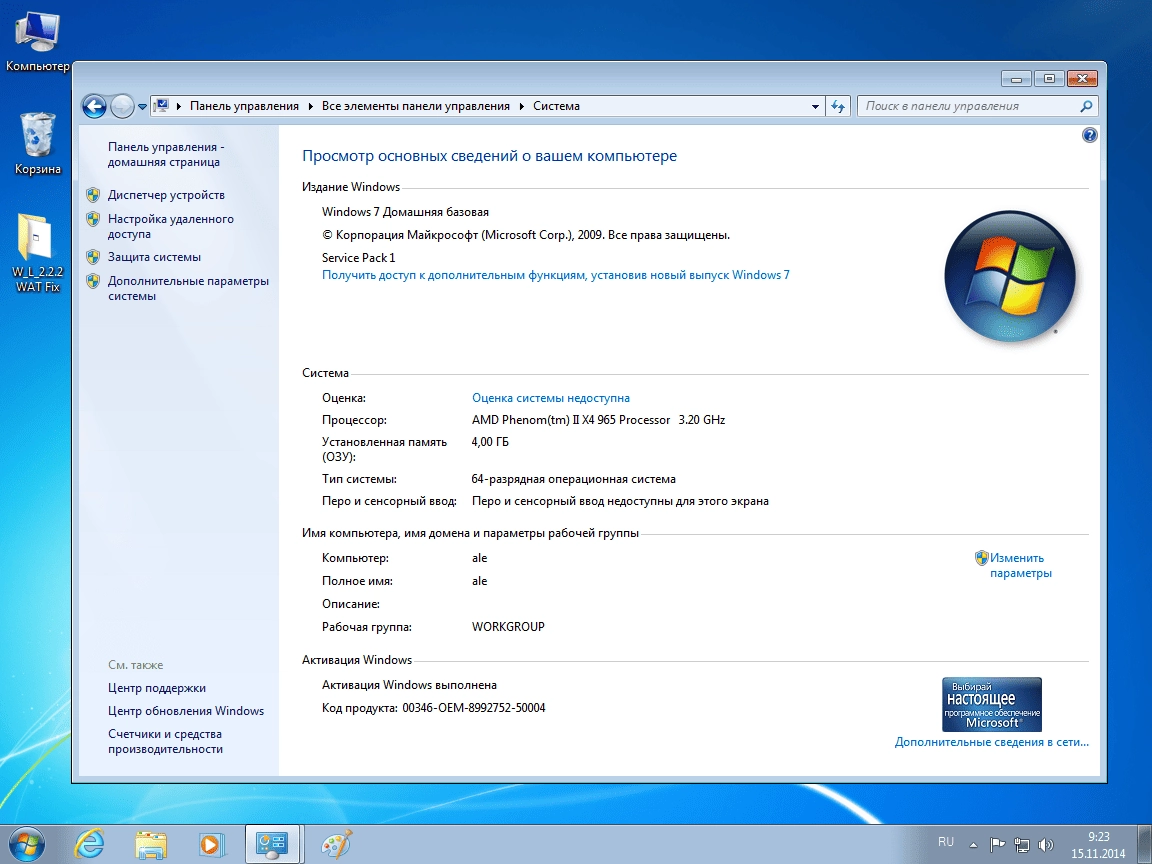Screen dimensions: 1152x864
Task: Expand the arrow after Панель управления
Action: pyautogui.click(x=310, y=106)
